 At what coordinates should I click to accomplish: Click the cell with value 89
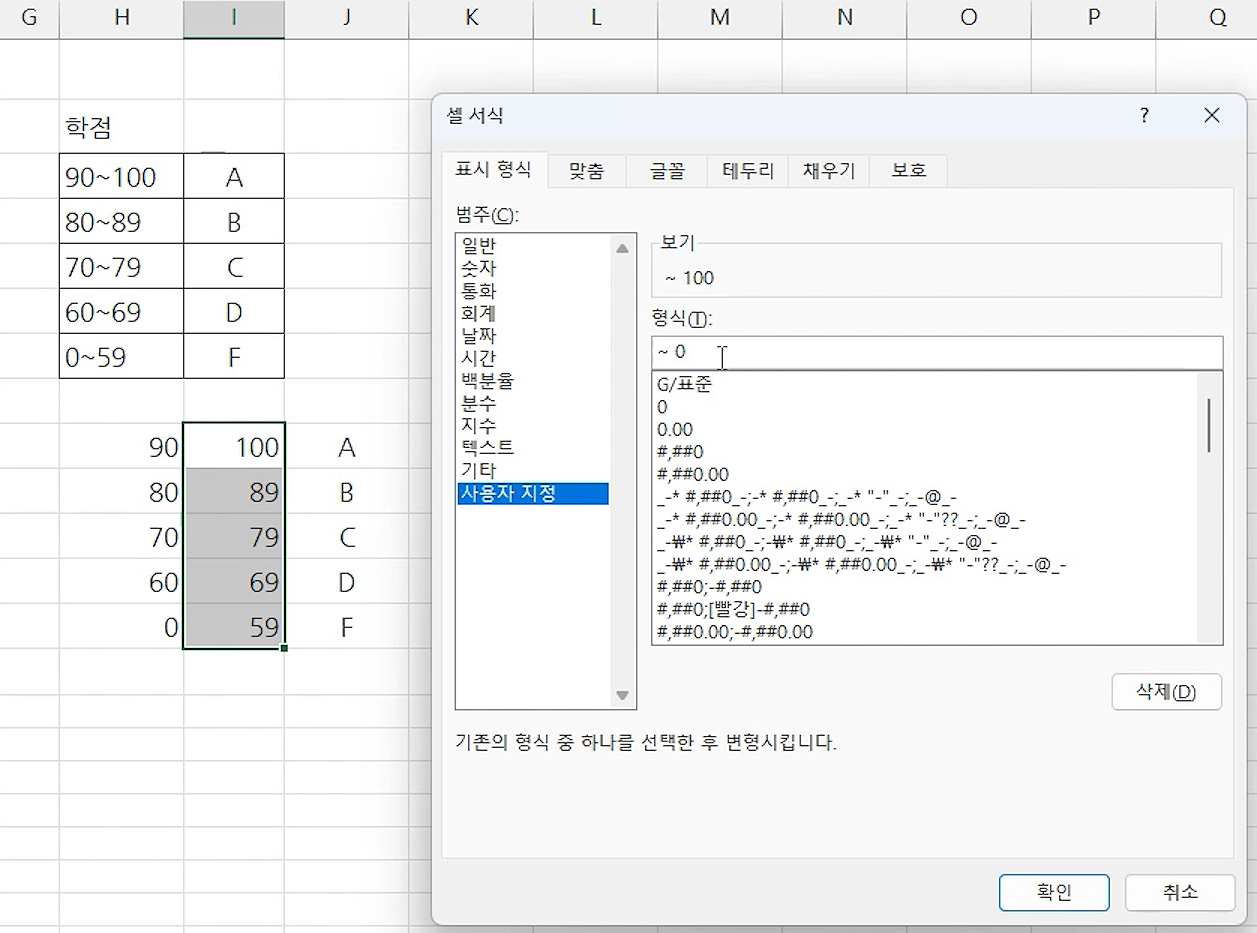234,492
